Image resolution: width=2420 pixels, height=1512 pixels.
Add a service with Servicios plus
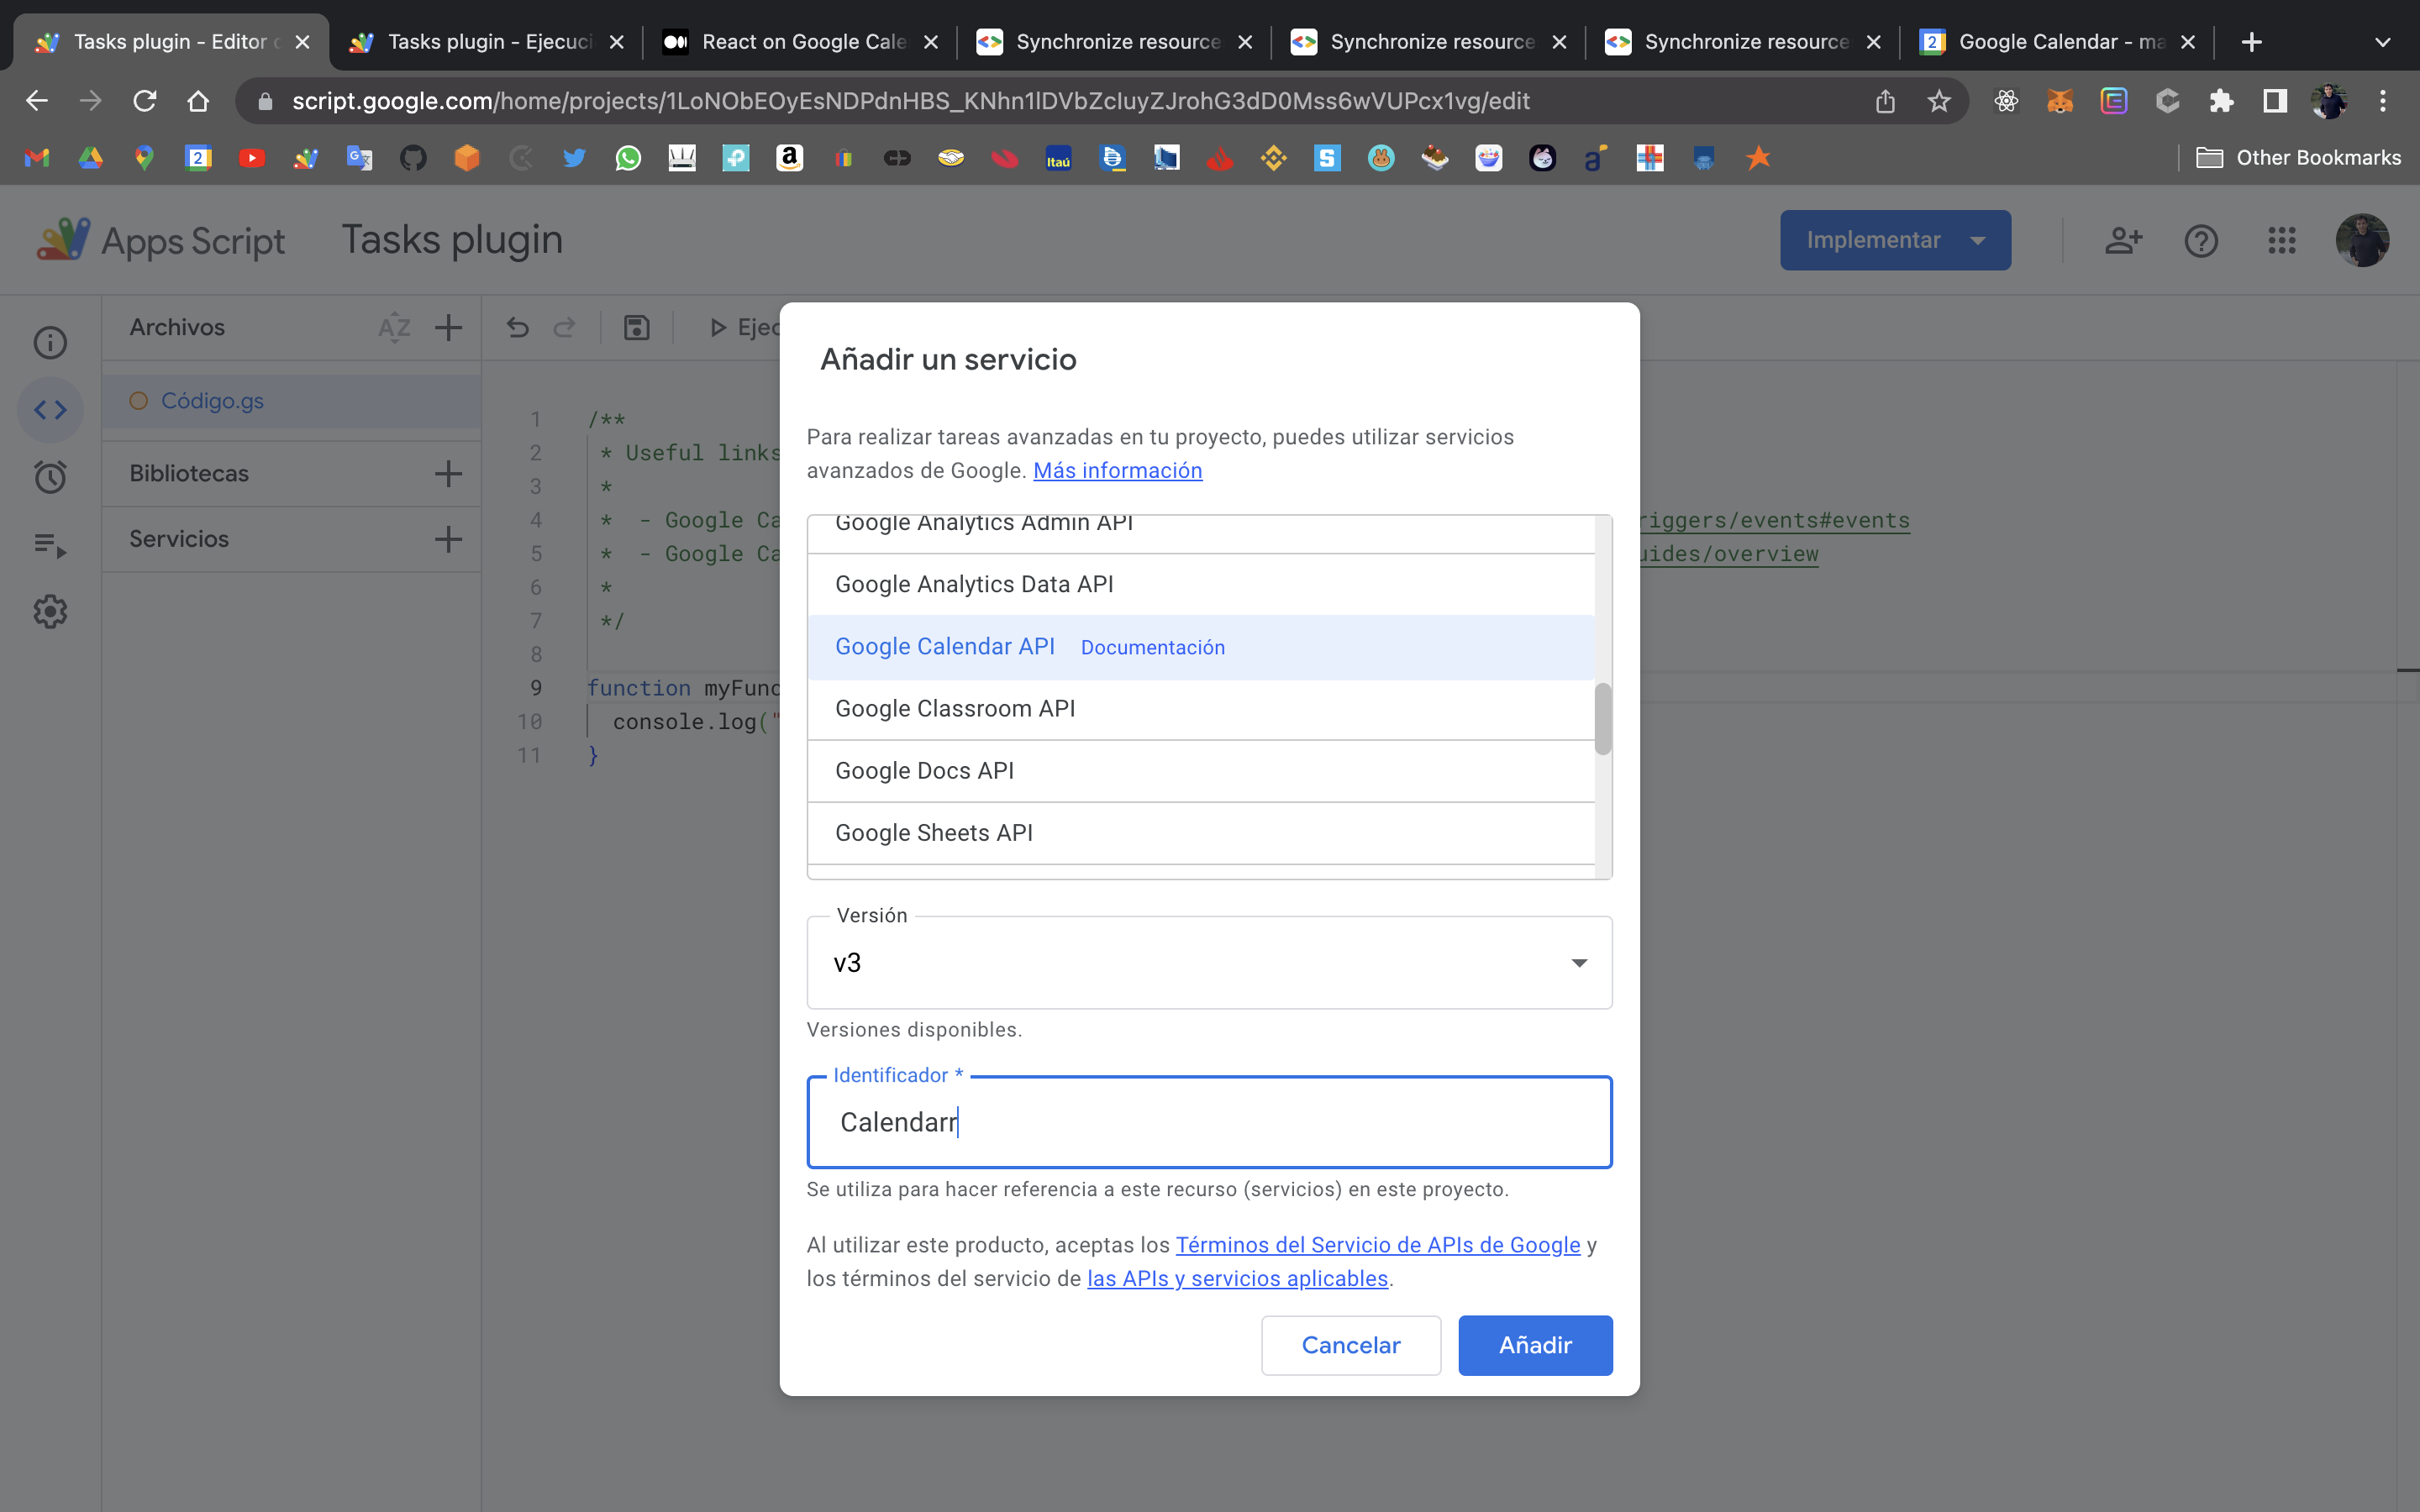449,540
